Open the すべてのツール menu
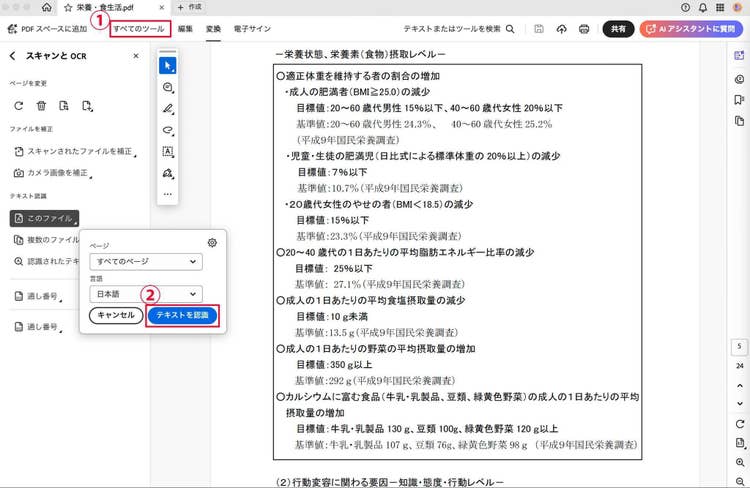 (x=139, y=30)
